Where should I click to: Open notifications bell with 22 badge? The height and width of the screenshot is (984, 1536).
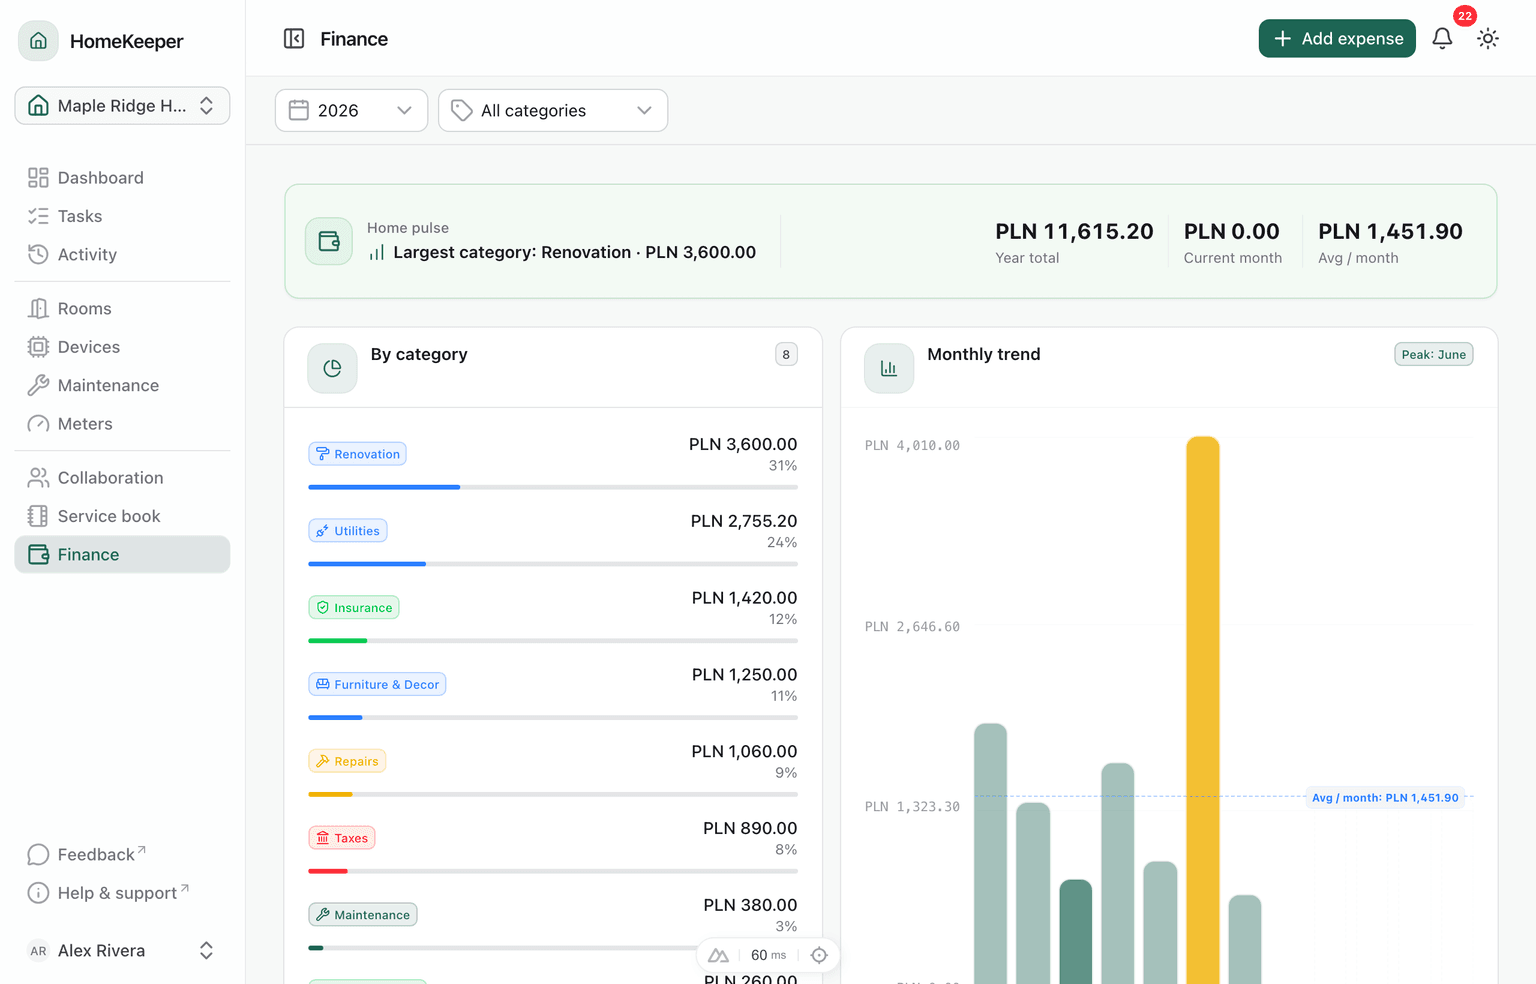[x=1442, y=39]
